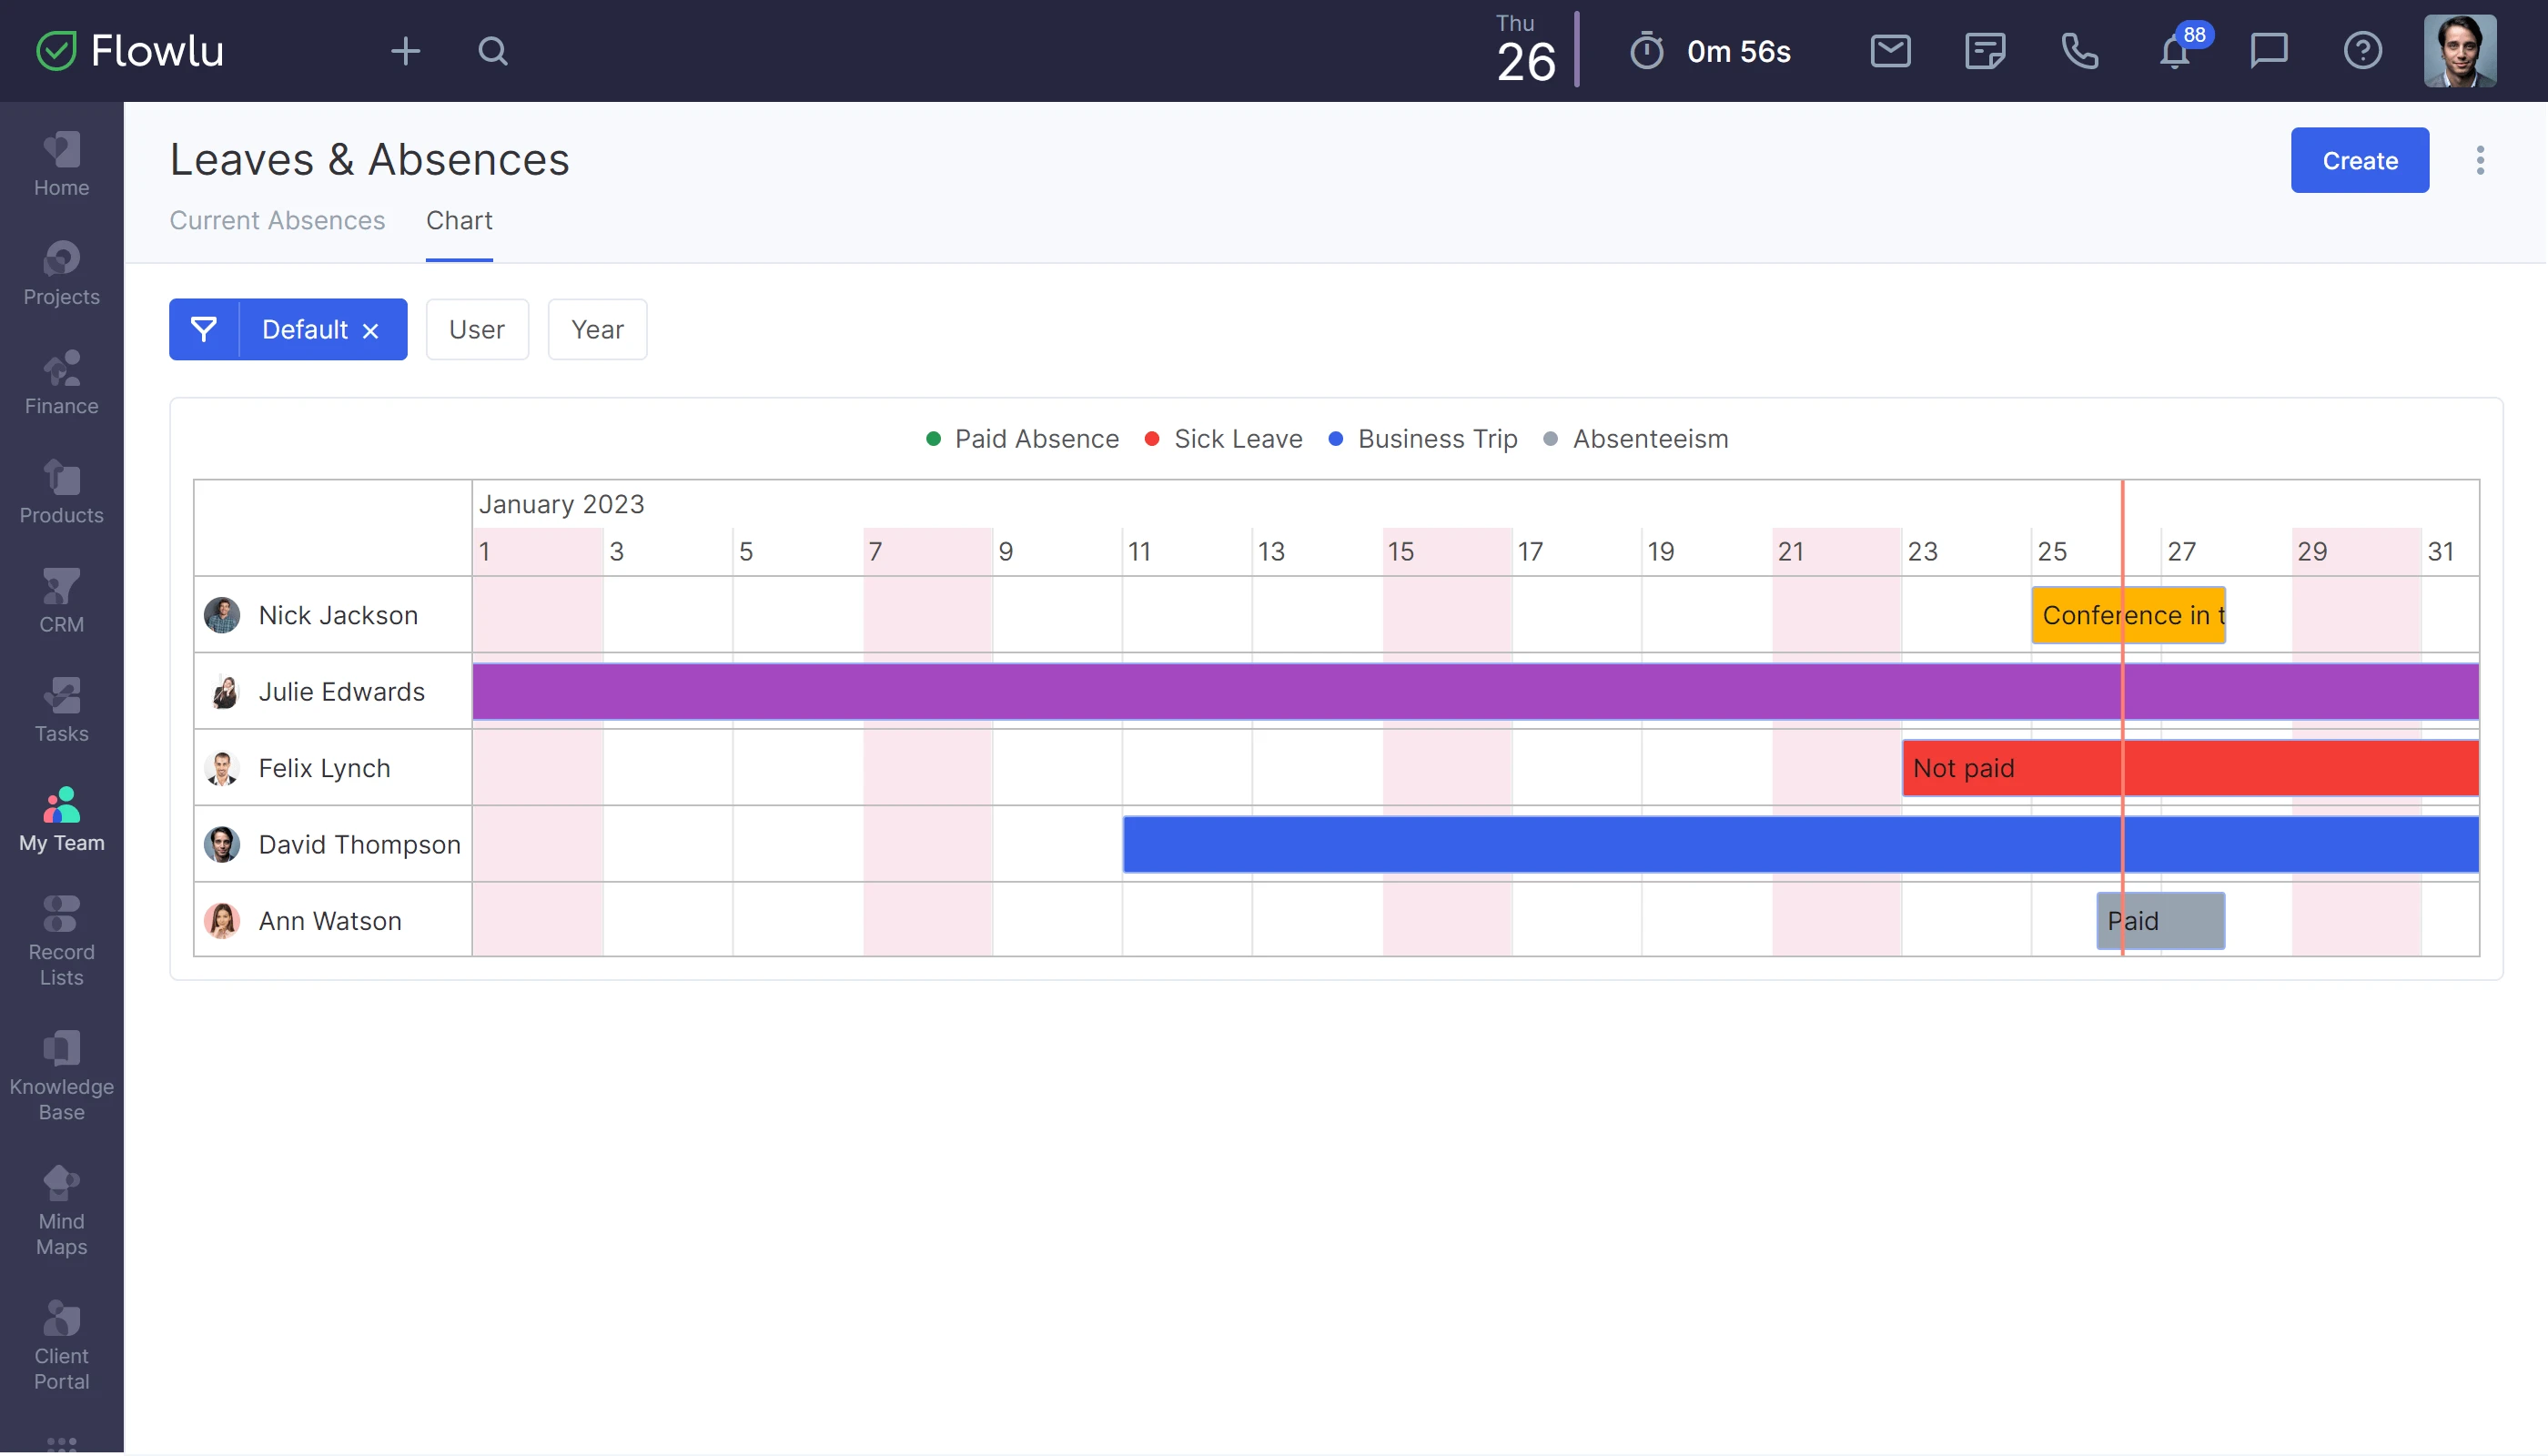Start the time tracker stopwatch
The image size is (2548, 1456).
1646,51
